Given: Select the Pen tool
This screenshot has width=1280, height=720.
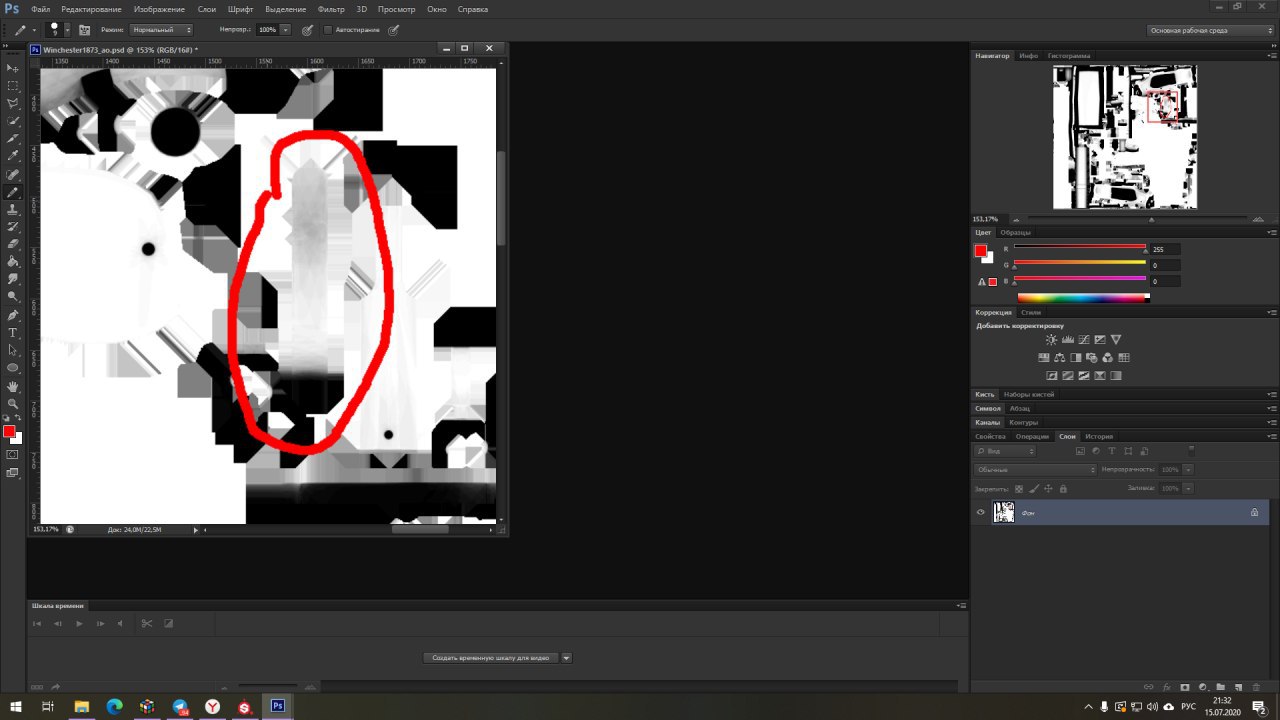Looking at the screenshot, I should [x=13, y=314].
